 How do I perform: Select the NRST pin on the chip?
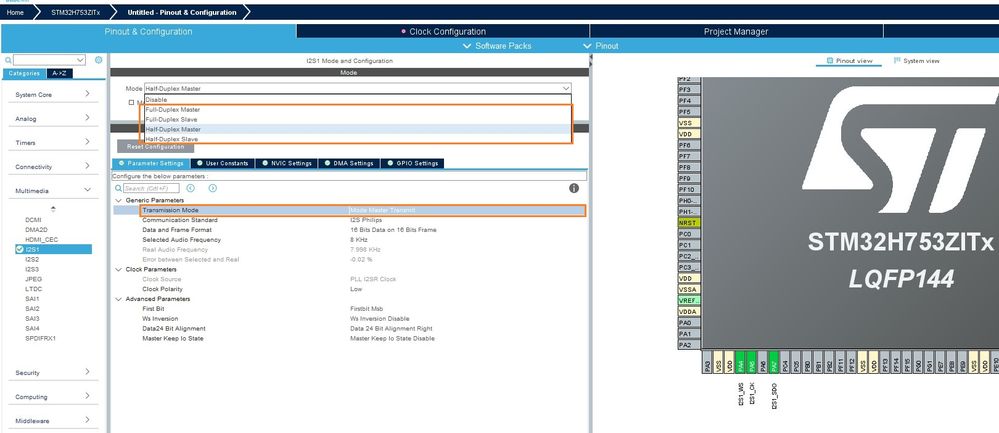pyautogui.click(x=689, y=223)
